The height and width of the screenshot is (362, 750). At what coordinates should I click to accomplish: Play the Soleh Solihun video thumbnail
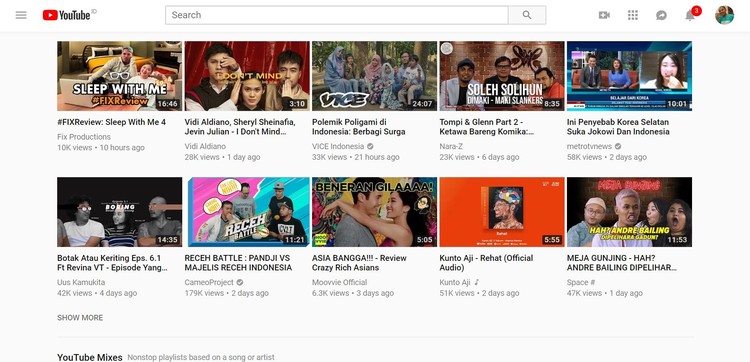502,76
